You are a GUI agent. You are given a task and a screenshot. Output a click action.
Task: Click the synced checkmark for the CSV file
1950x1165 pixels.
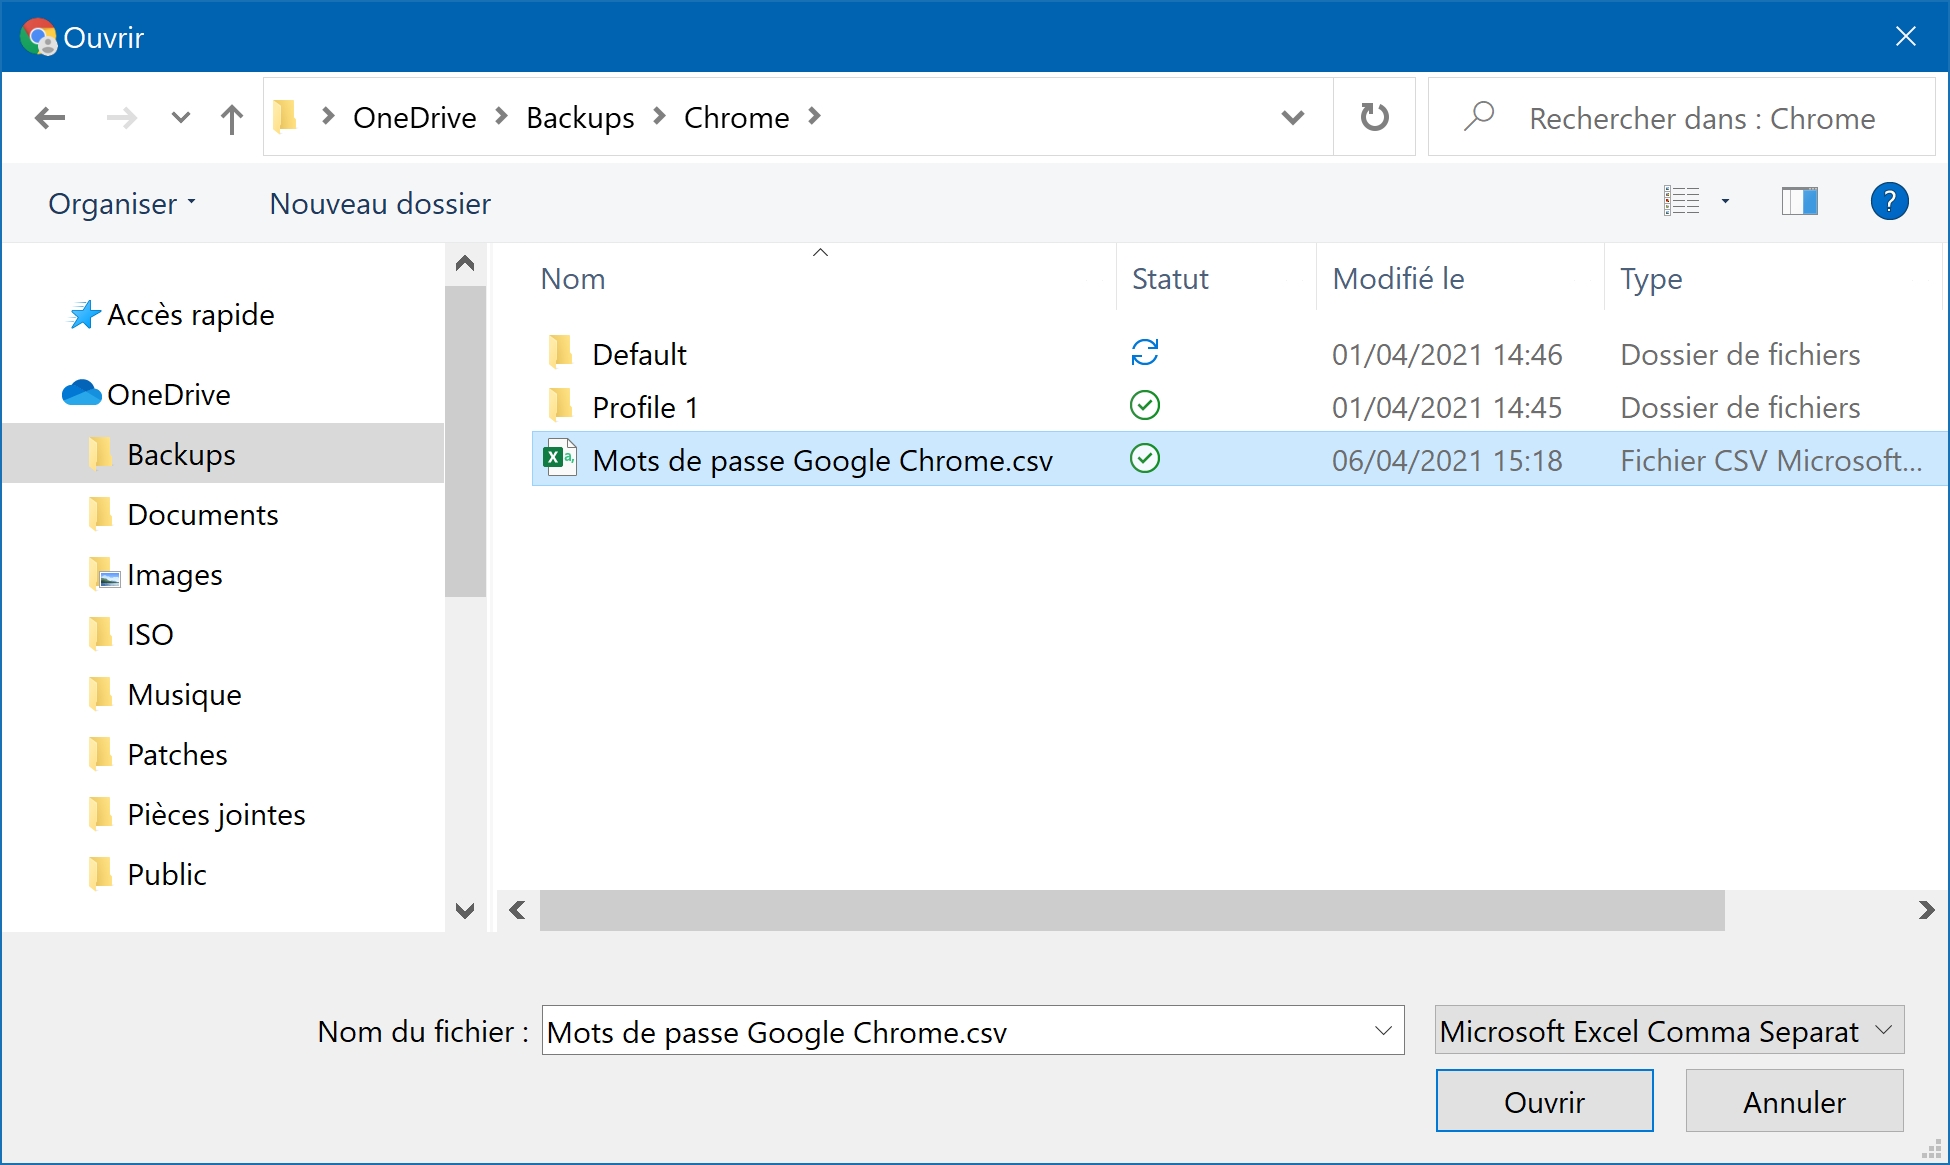click(1145, 458)
